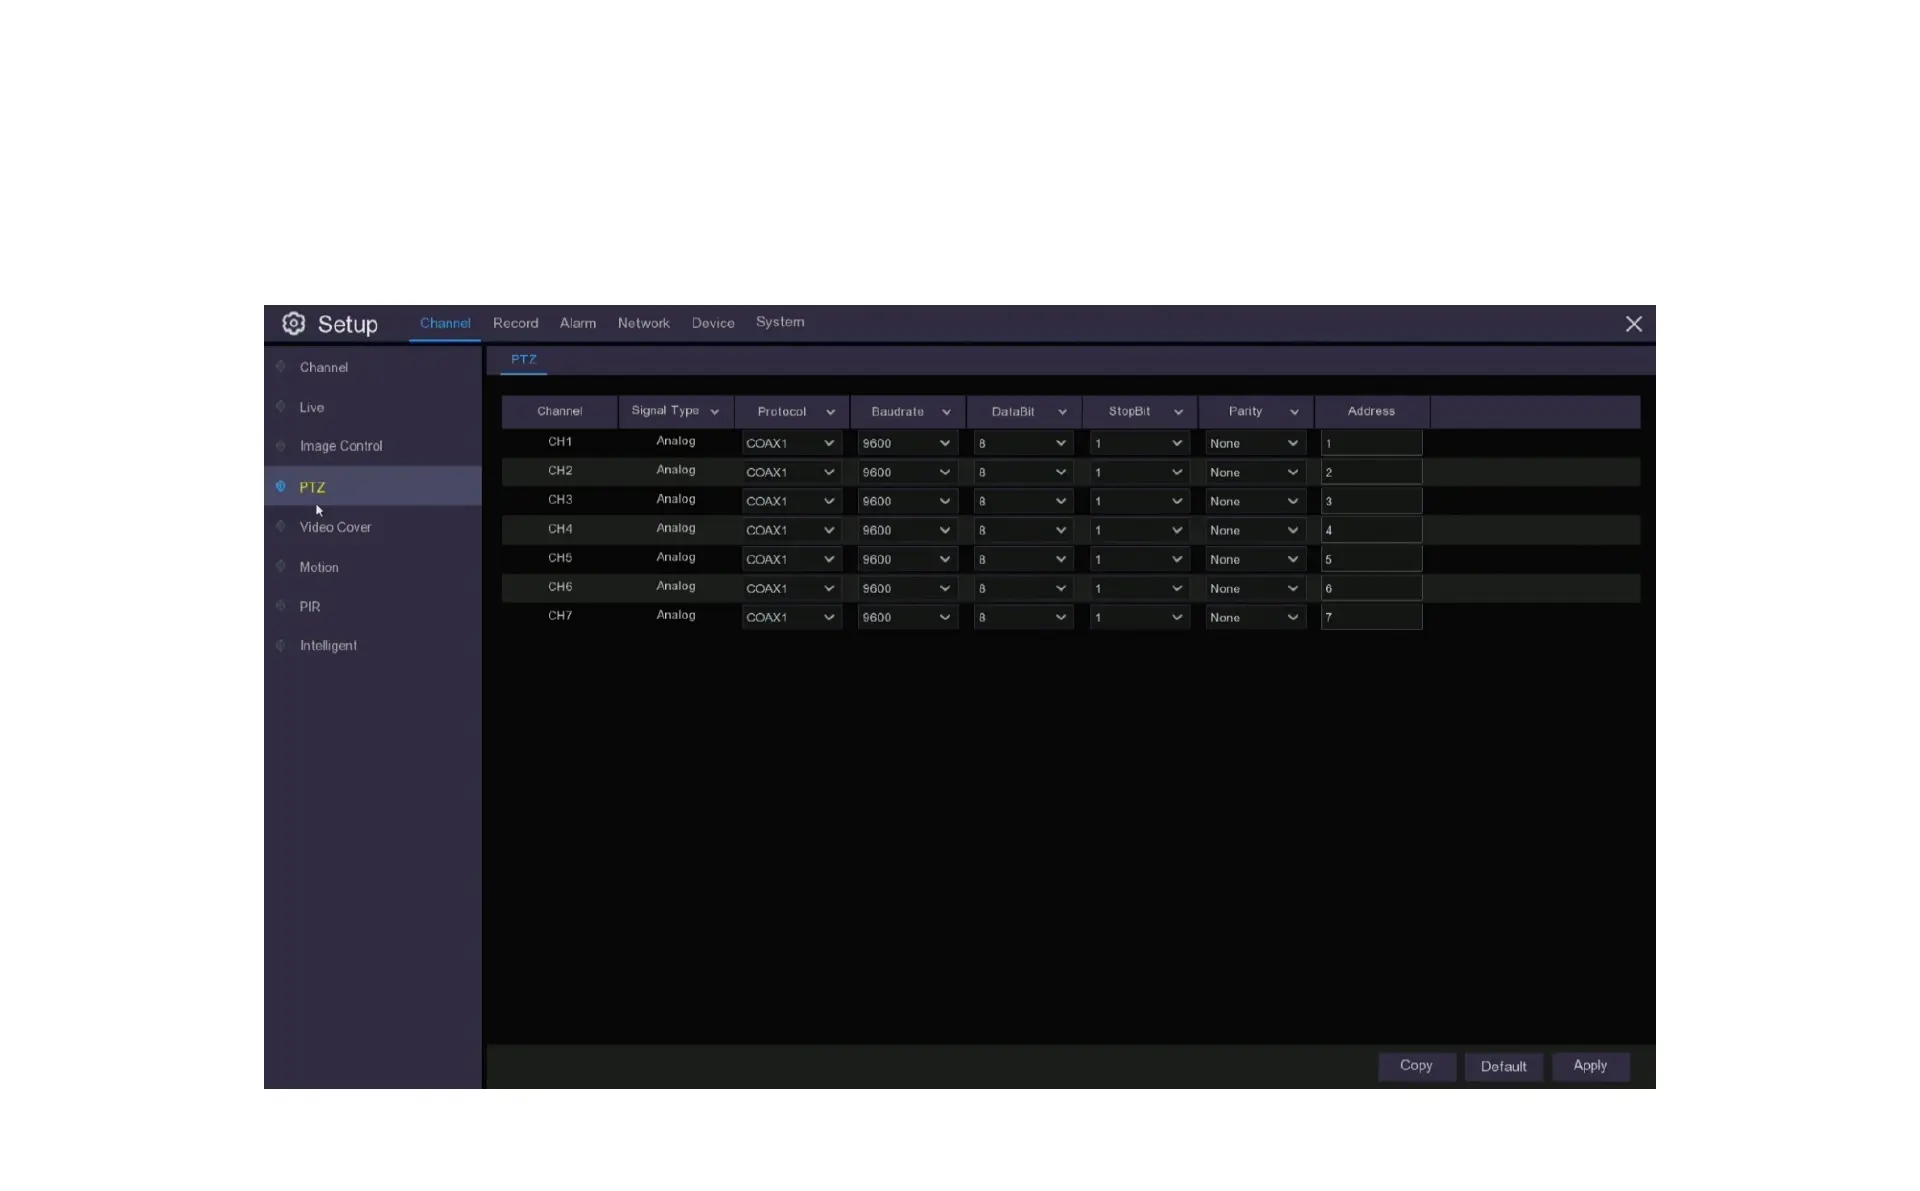Expand the Signal Type header chevron
The width and height of the screenshot is (1920, 1191).
[715, 412]
